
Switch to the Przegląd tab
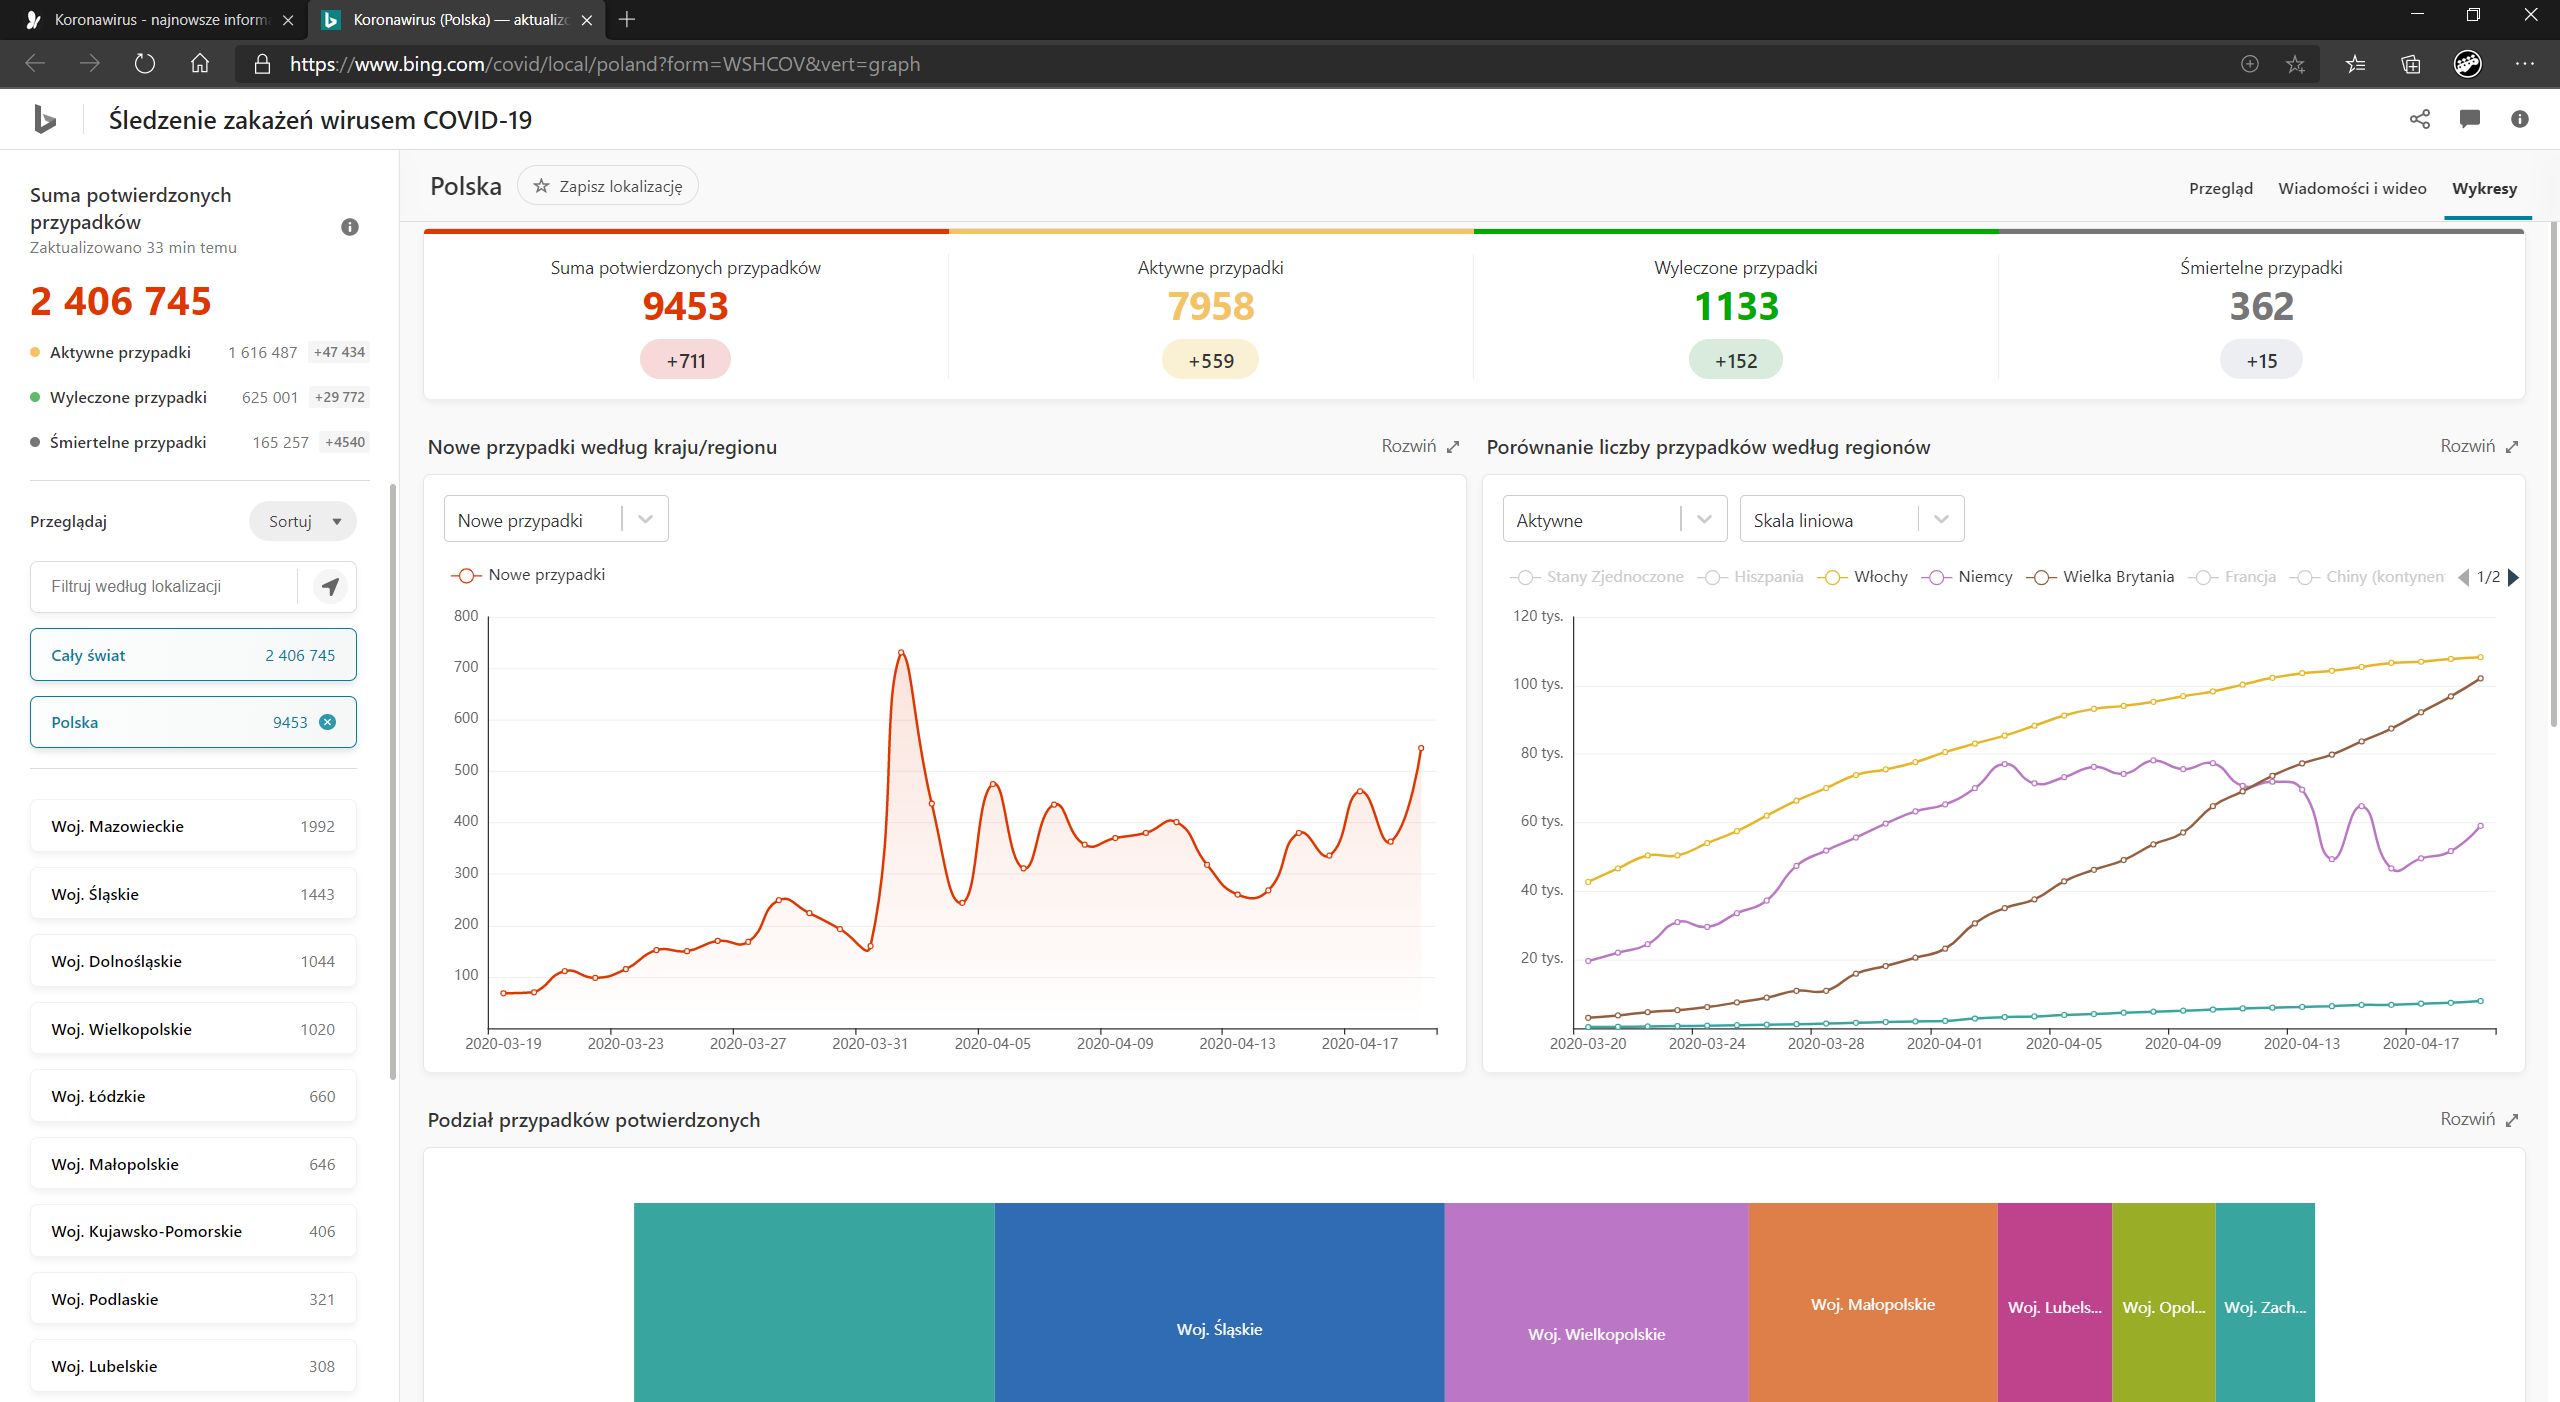(x=2220, y=188)
